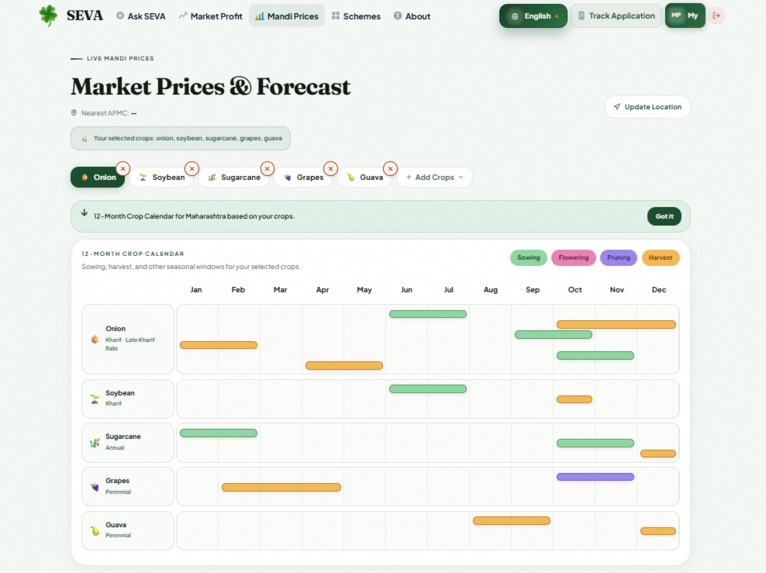Screen dimensions: 766x573
Task: Click Guava December harvest bar
Action: click(x=658, y=531)
